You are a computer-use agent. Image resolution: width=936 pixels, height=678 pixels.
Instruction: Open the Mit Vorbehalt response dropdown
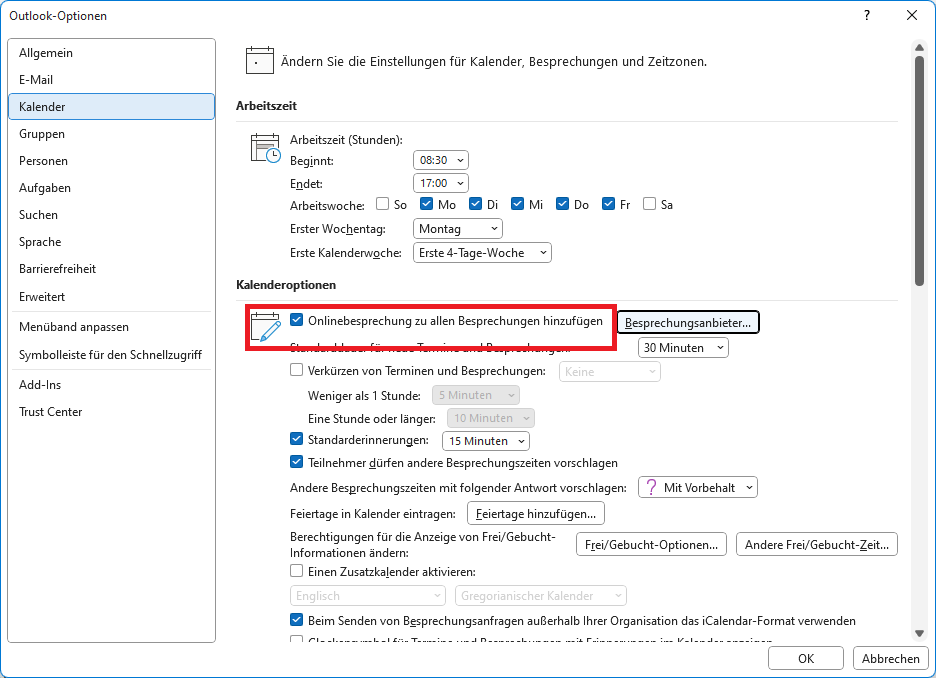pos(698,487)
